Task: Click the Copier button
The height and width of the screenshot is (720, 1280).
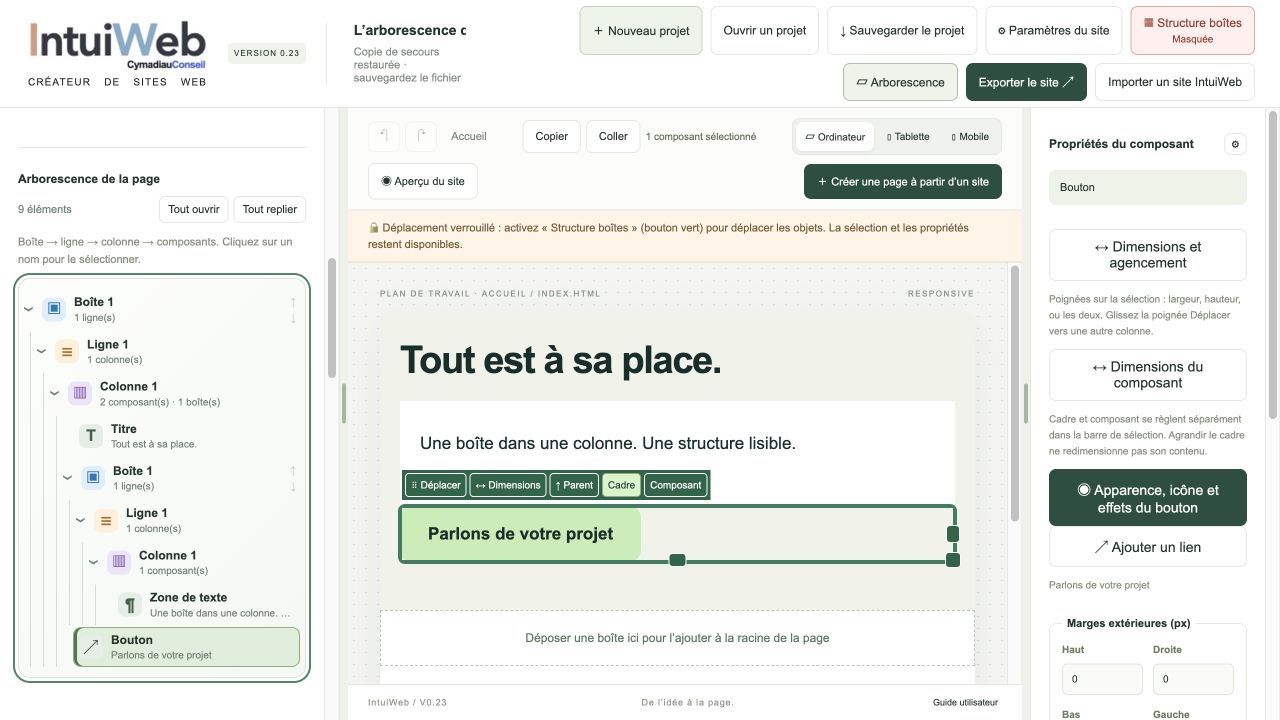Action: pos(552,137)
